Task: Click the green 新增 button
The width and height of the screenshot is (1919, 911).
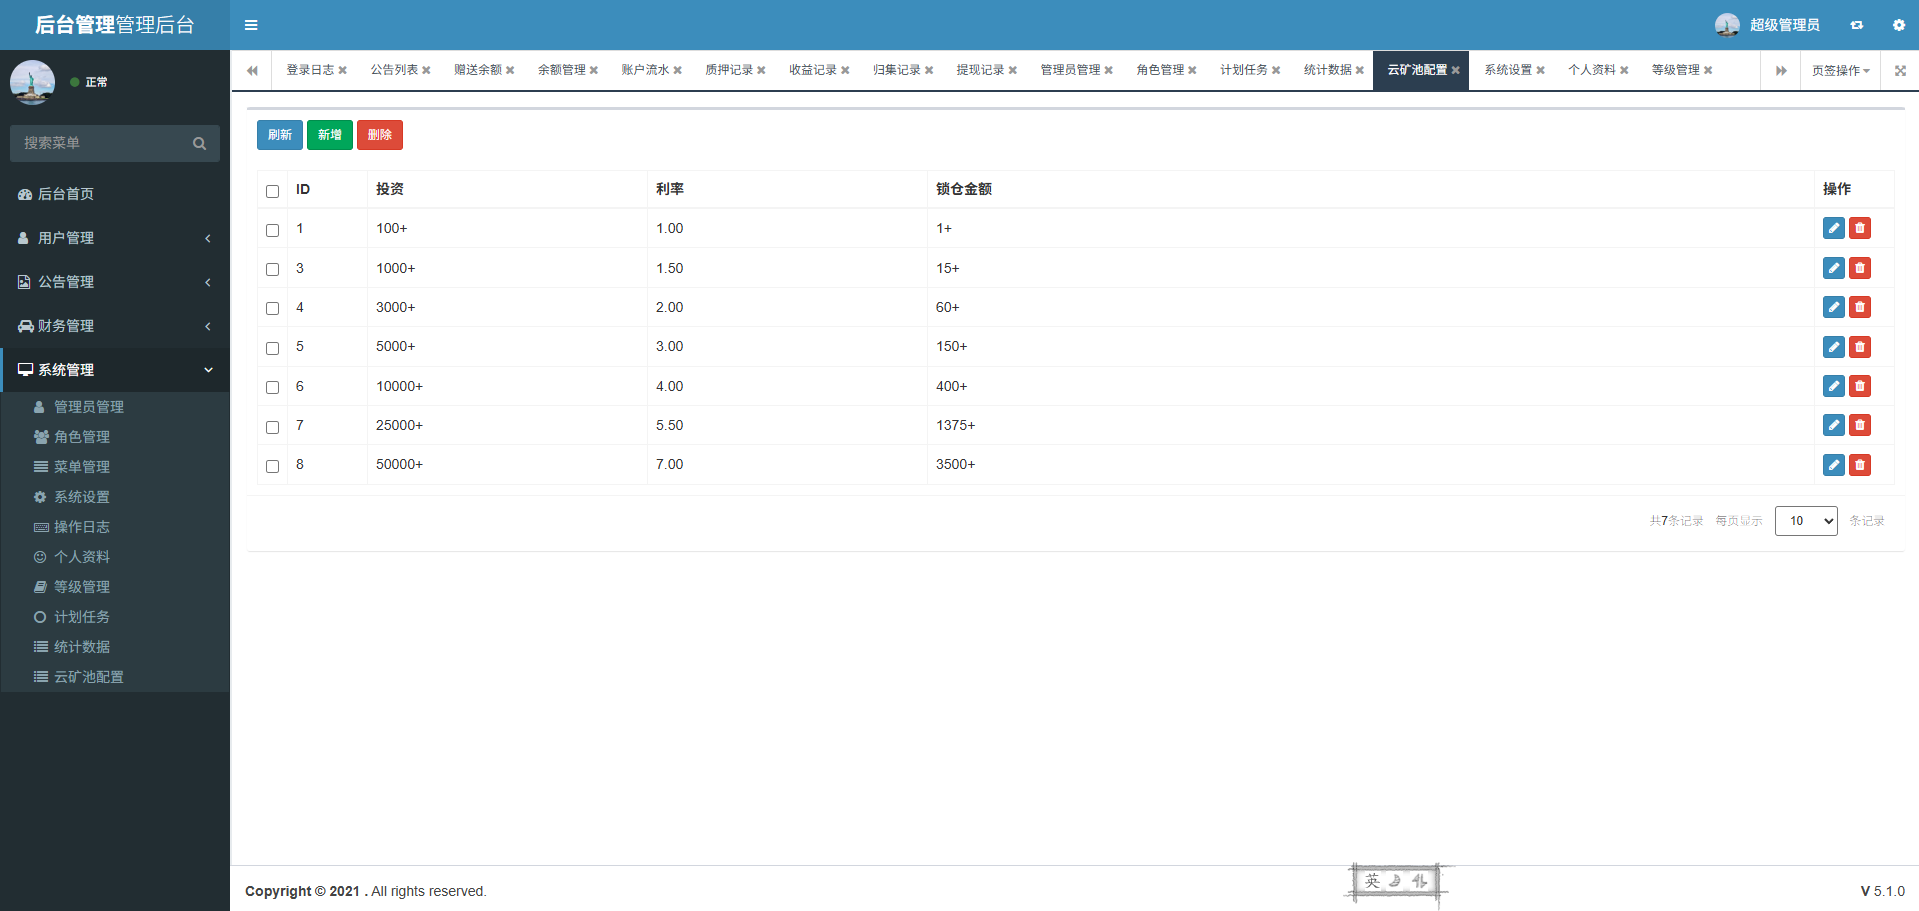Action: coord(329,135)
